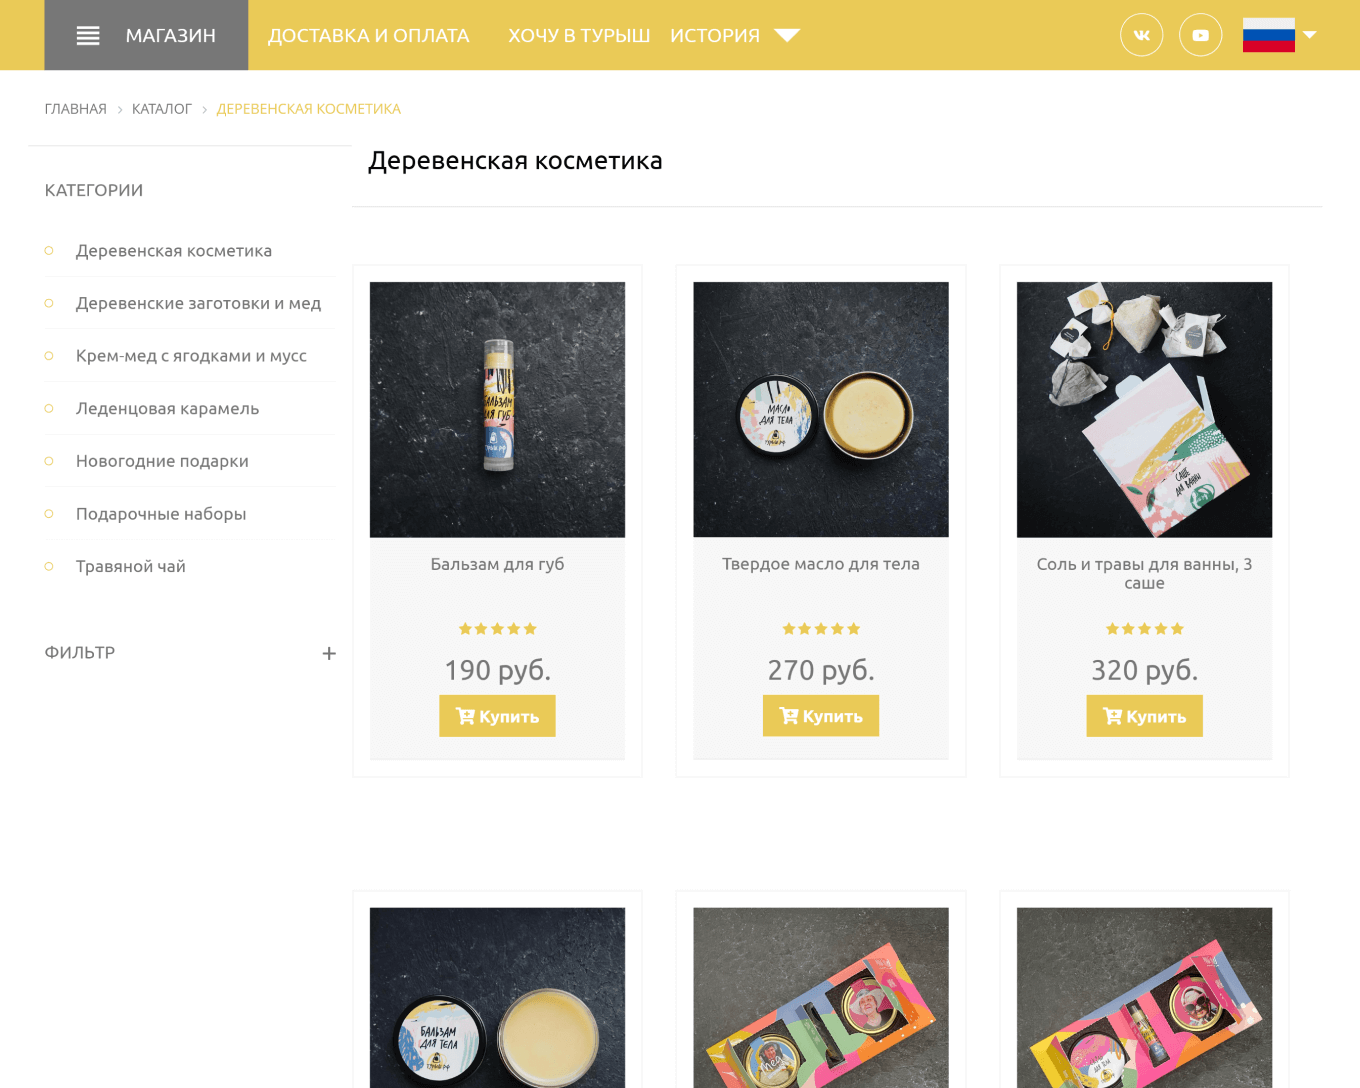Open the ИСТОРИЯ dropdown arrow
This screenshot has width=1360, height=1088.
pyautogui.click(x=787, y=36)
